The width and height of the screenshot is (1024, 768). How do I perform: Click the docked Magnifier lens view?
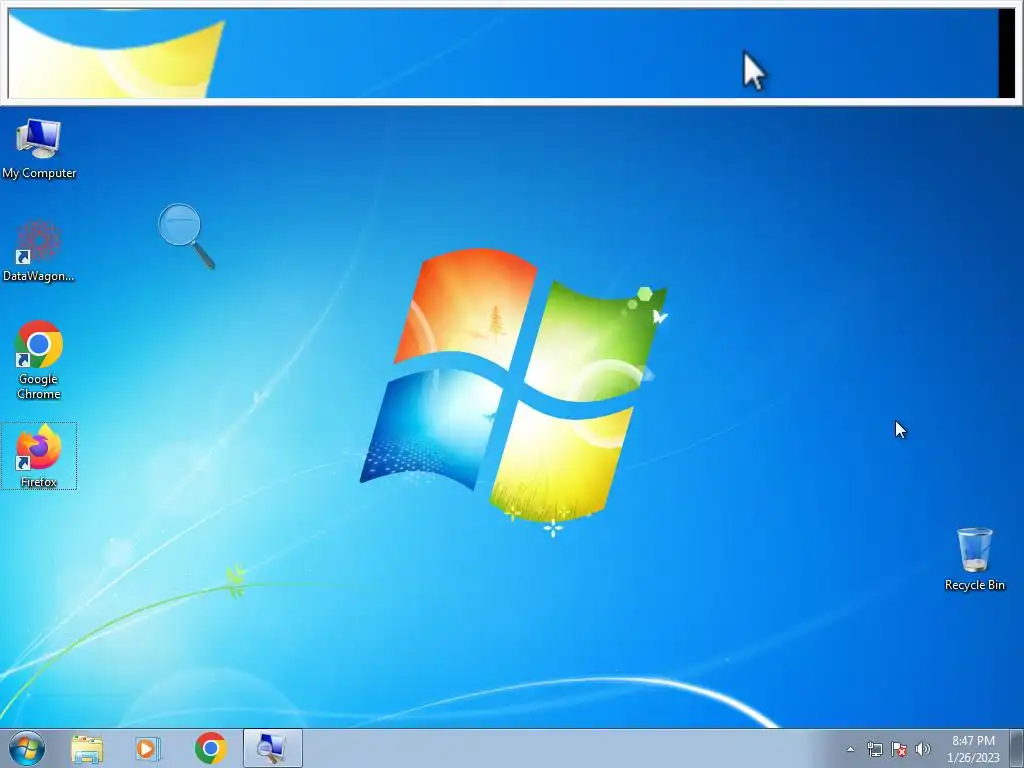511,54
